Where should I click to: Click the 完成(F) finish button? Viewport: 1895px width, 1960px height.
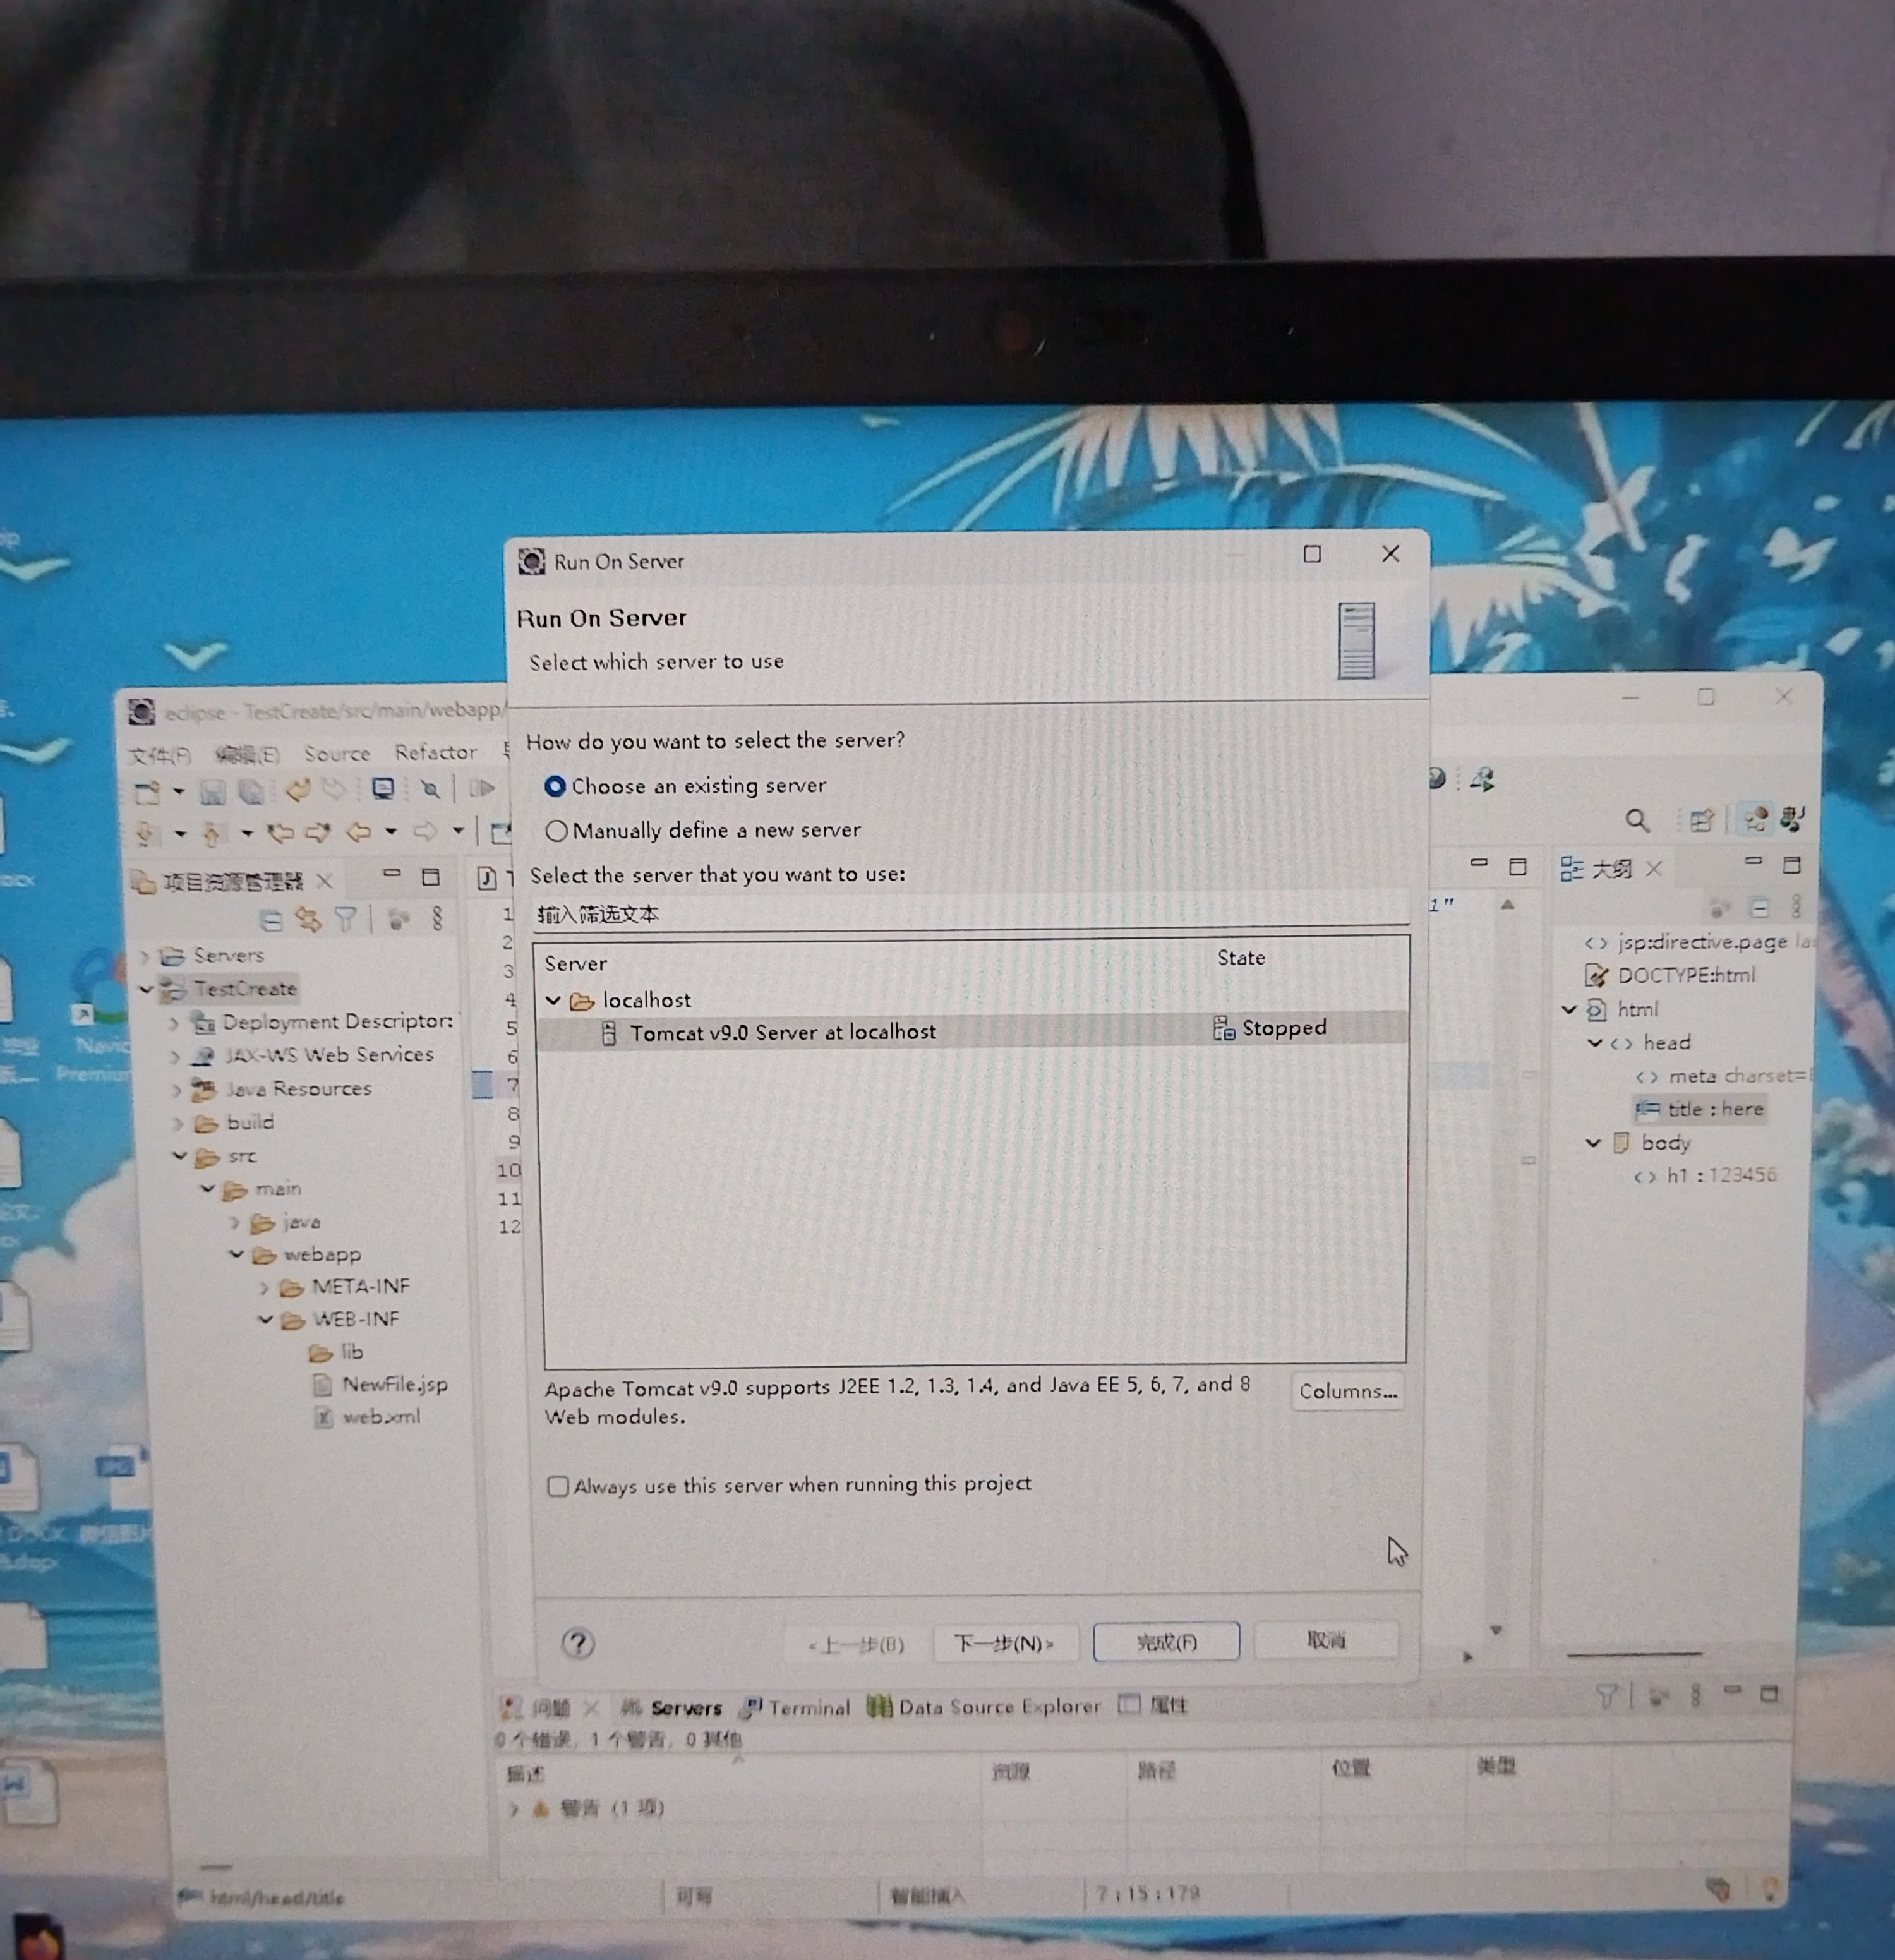tap(1166, 1642)
